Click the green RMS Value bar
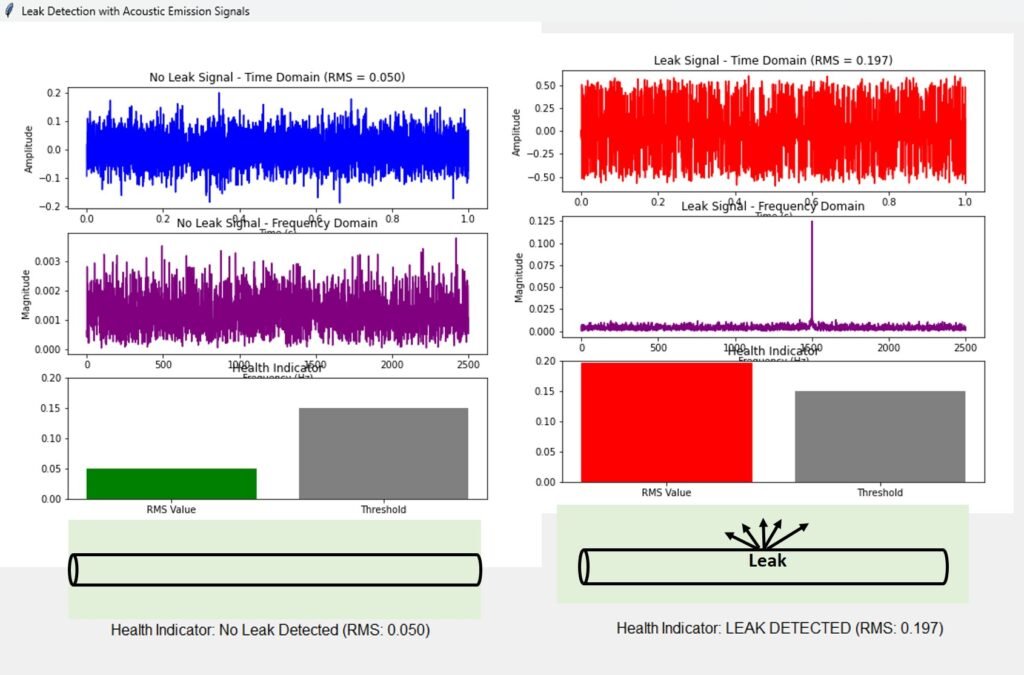 171,483
